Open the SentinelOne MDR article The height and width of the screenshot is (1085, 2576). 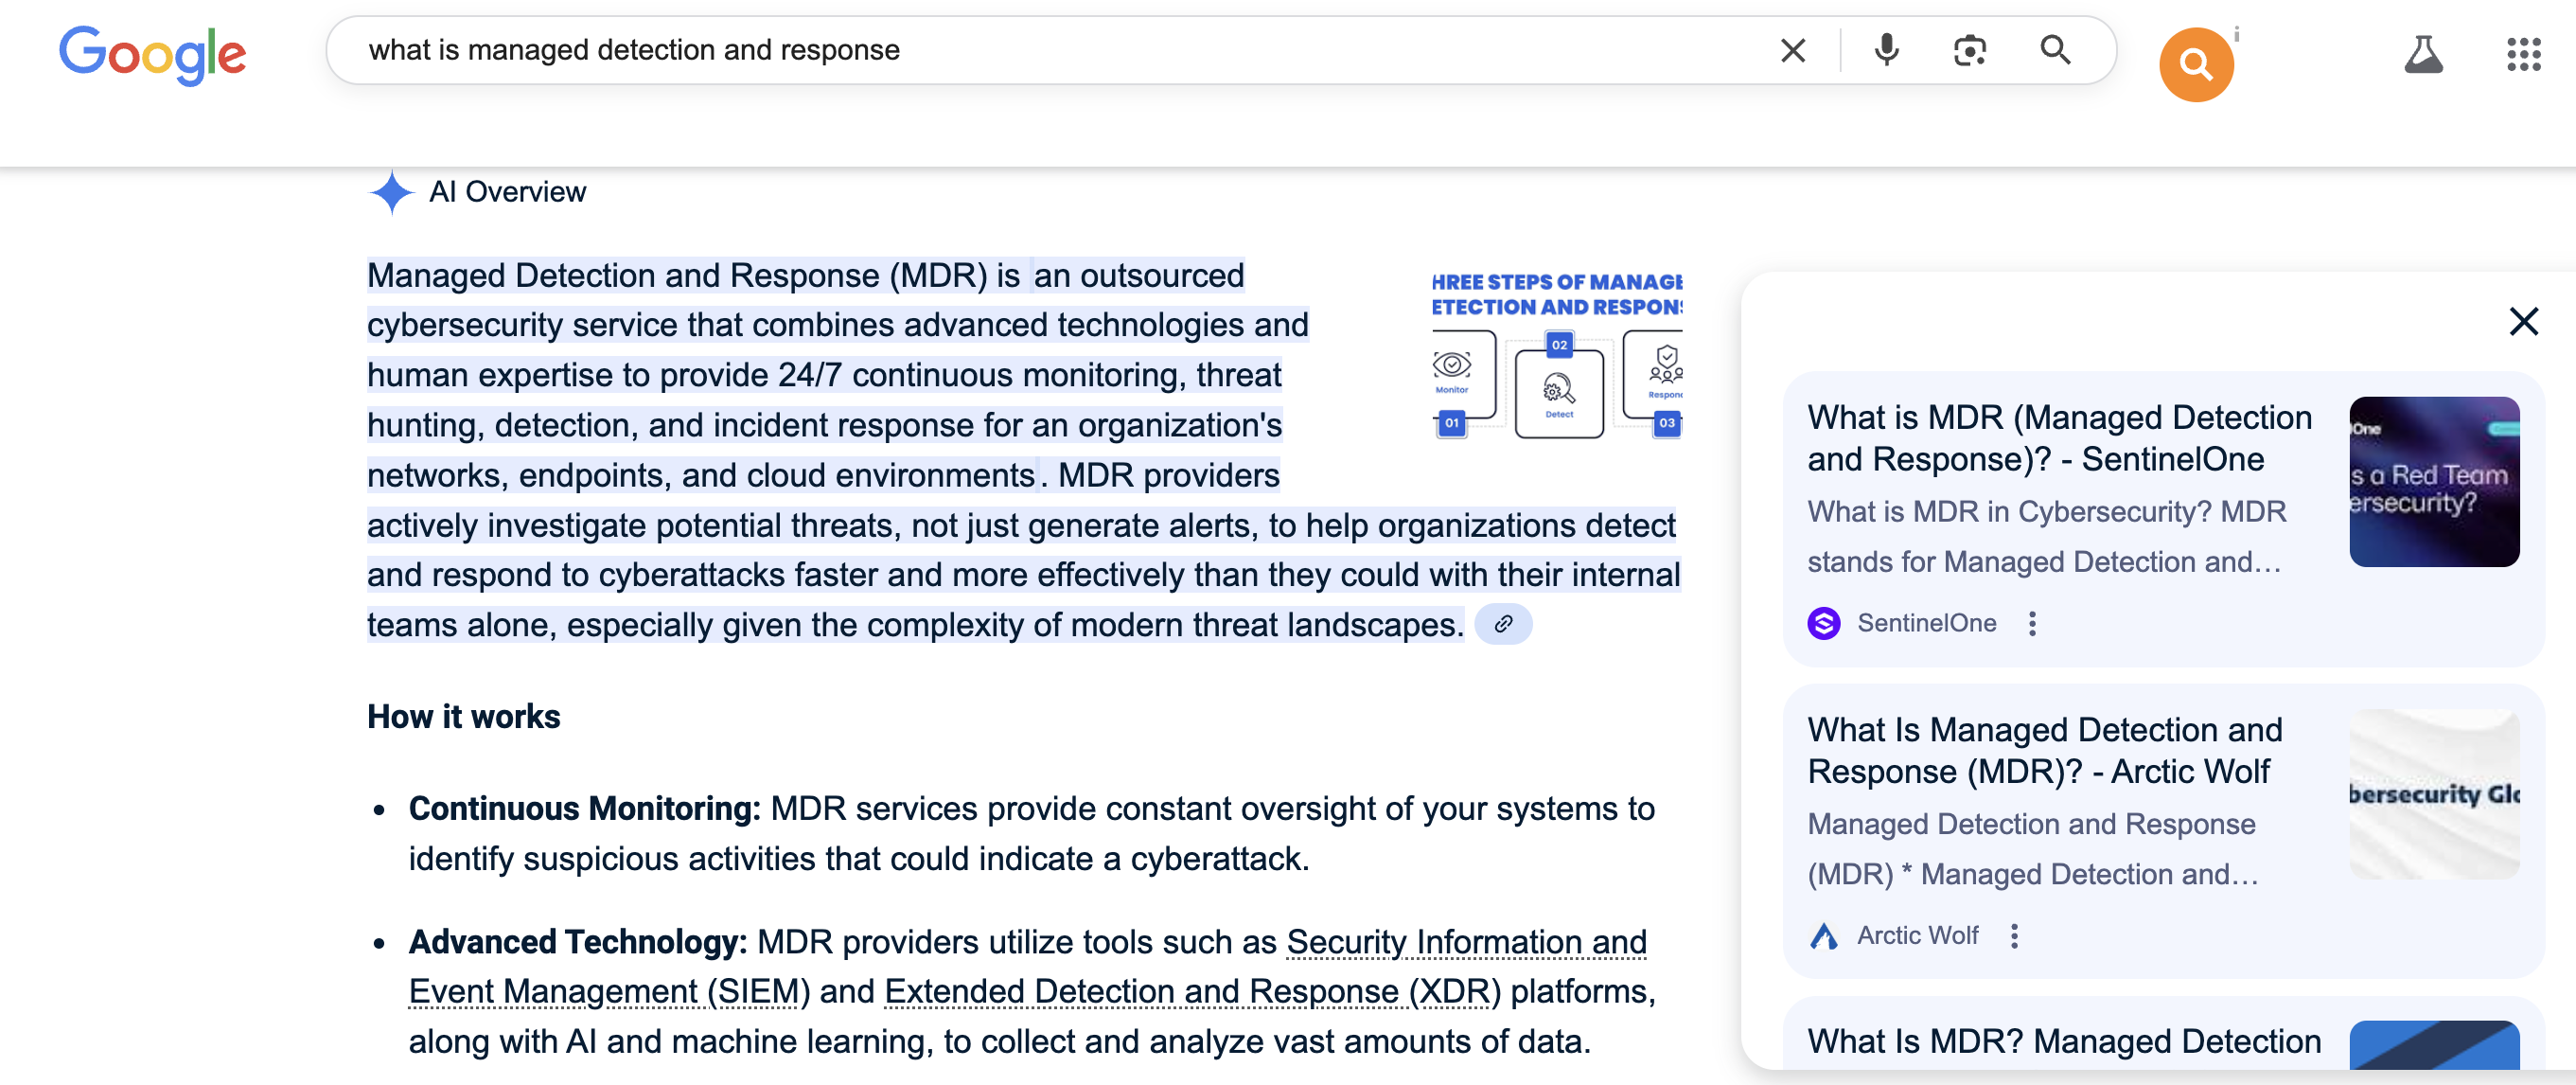coord(2058,438)
